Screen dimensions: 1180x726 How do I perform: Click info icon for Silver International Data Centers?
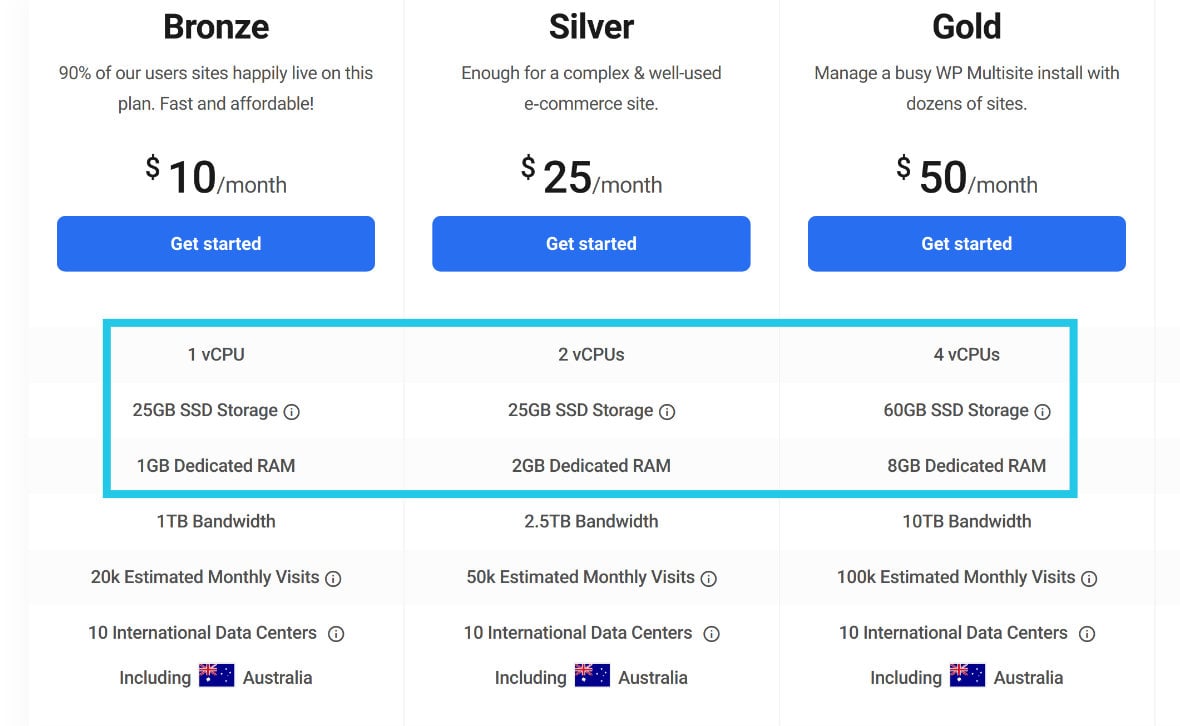(x=711, y=634)
